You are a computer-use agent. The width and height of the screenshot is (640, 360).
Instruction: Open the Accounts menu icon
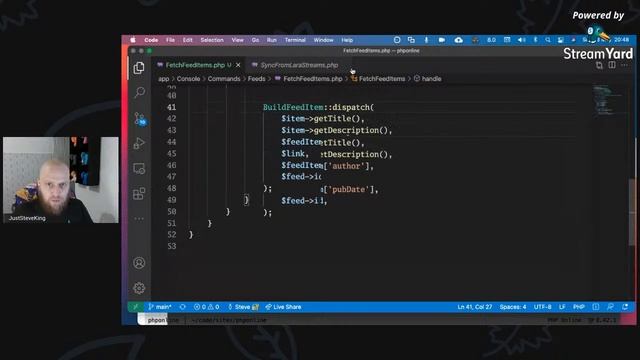pos(139,263)
